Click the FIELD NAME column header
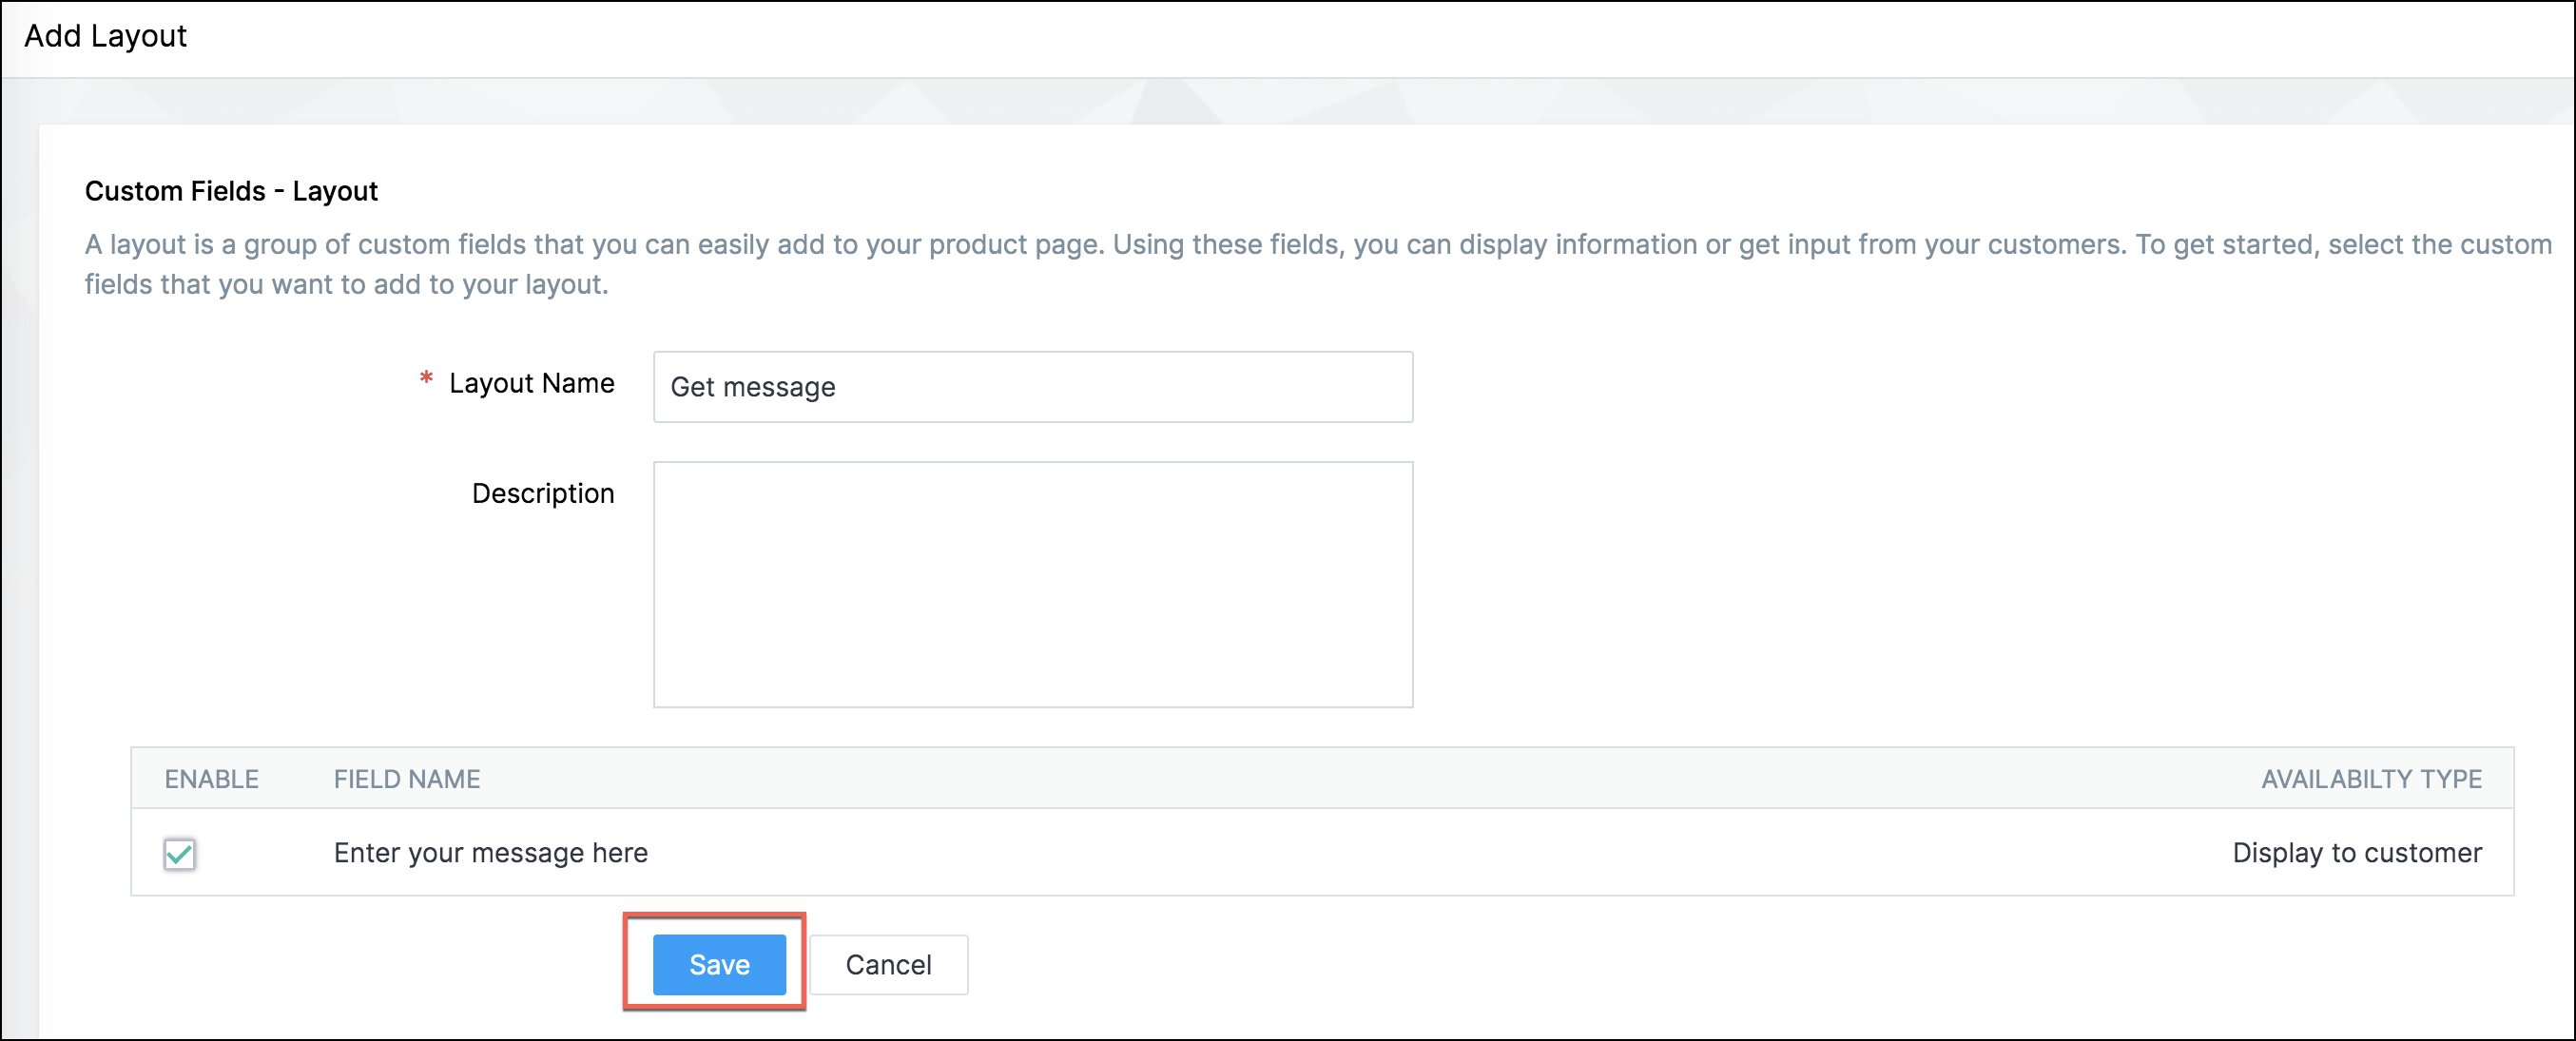 pos(406,778)
